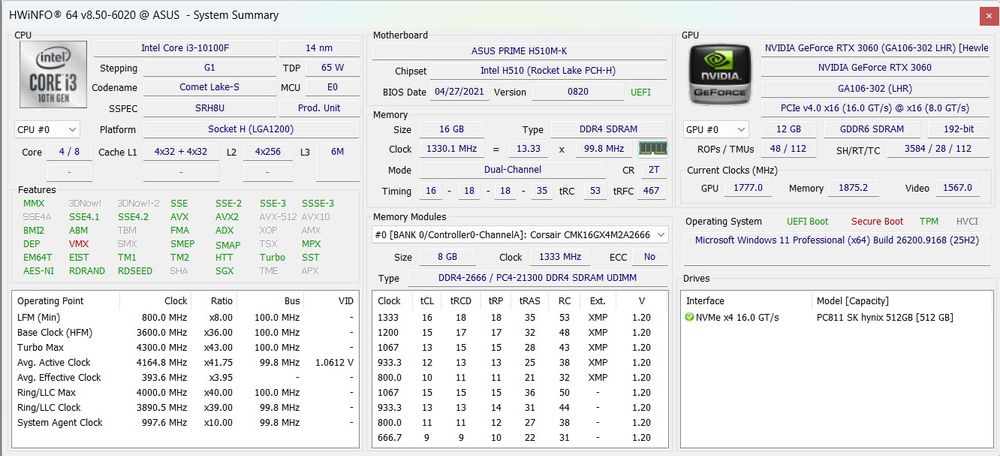Image resolution: width=1000 pixels, height=456 pixels.
Task: Click the BIOS Date 04/27/2021 value
Action: [460, 92]
